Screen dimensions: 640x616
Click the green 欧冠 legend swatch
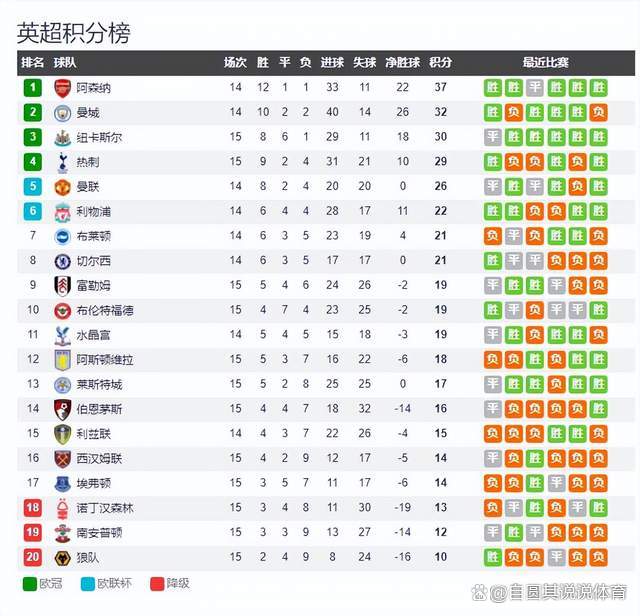(x=27, y=584)
